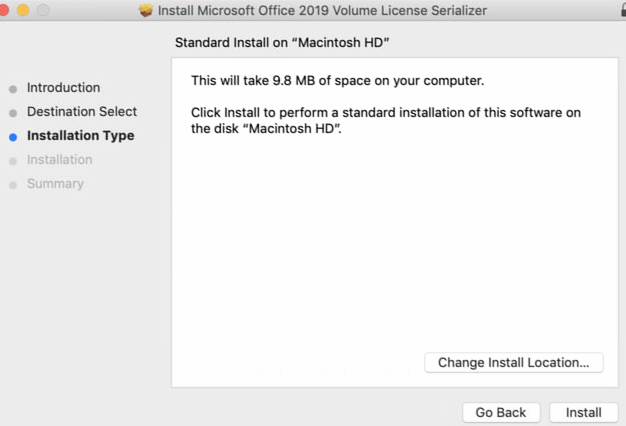626x426 pixels.
Task: Select the Destination Select step
Action: pyautogui.click(x=82, y=111)
